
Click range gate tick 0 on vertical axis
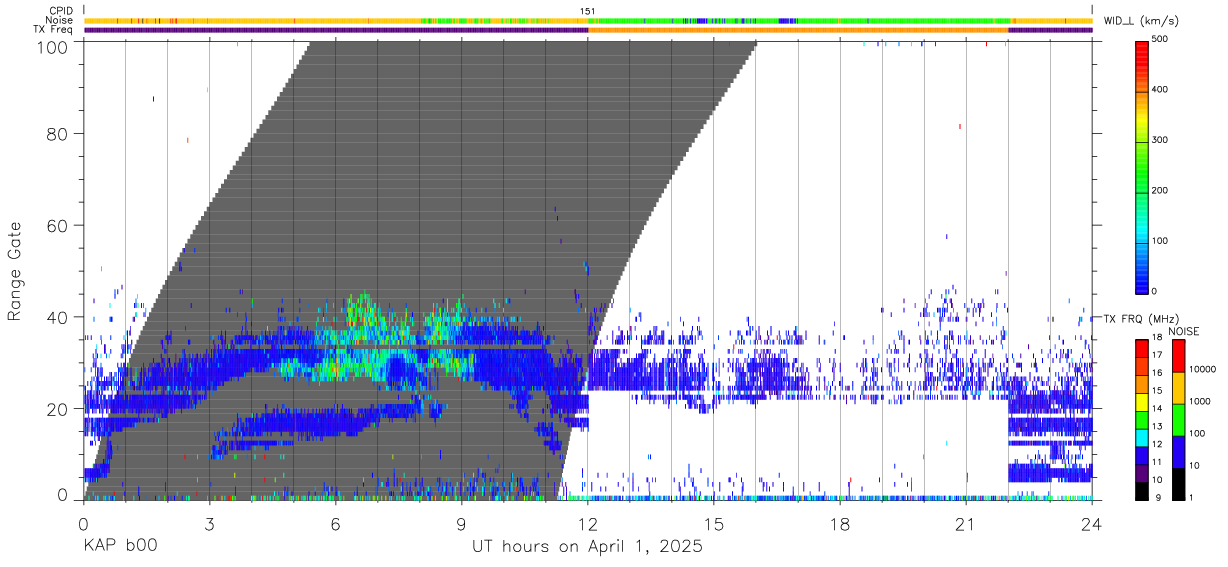point(63,495)
